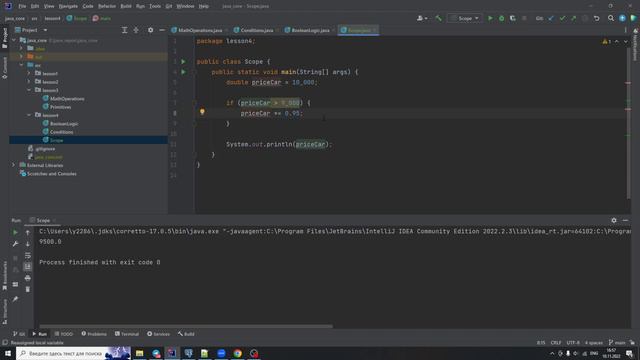Expand the lesson2 package folder
The width and height of the screenshot is (640, 360).
[x=29, y=82]
